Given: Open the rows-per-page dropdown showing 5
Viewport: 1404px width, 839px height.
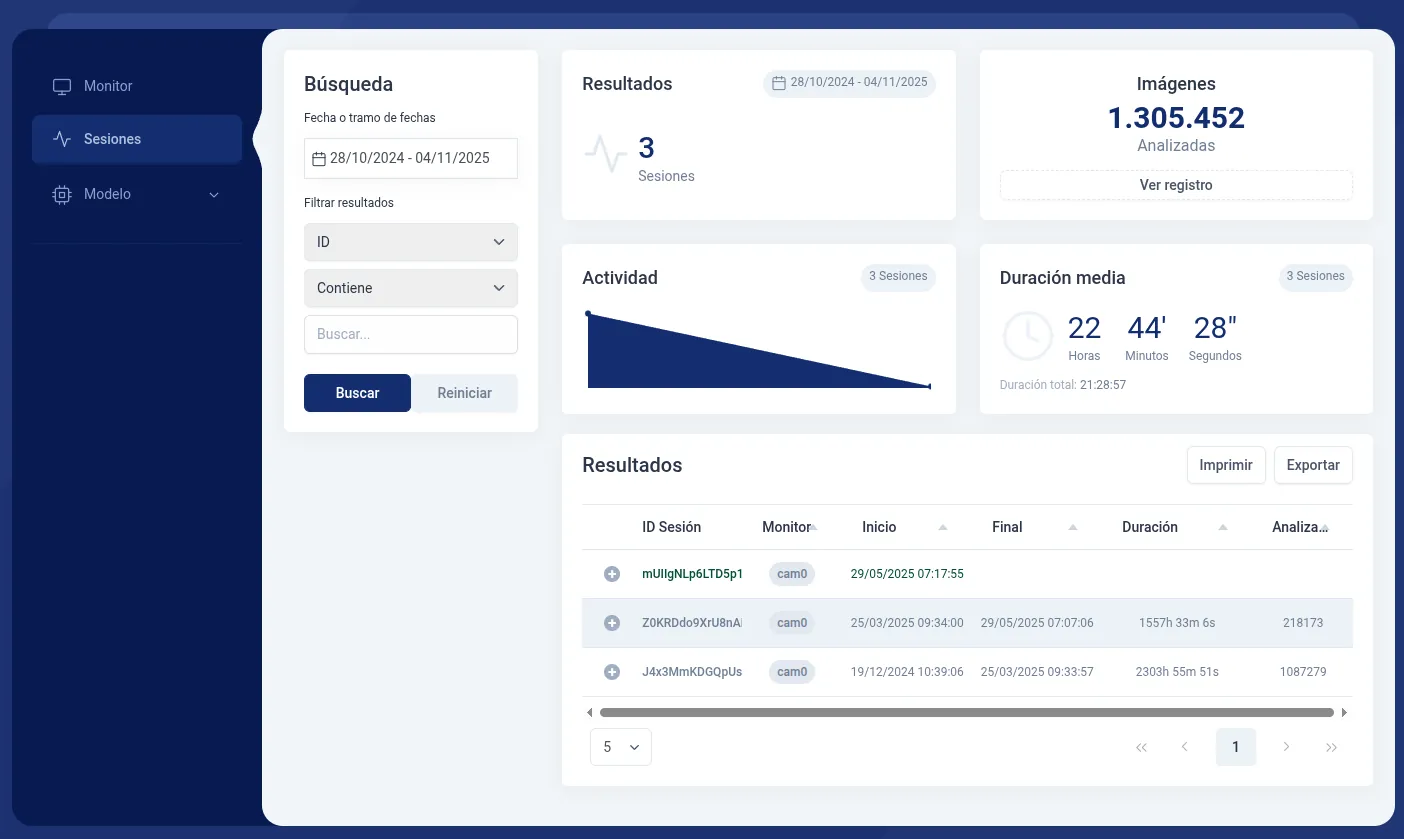Looking at the screenshot, I should click(x=620, y=747).
